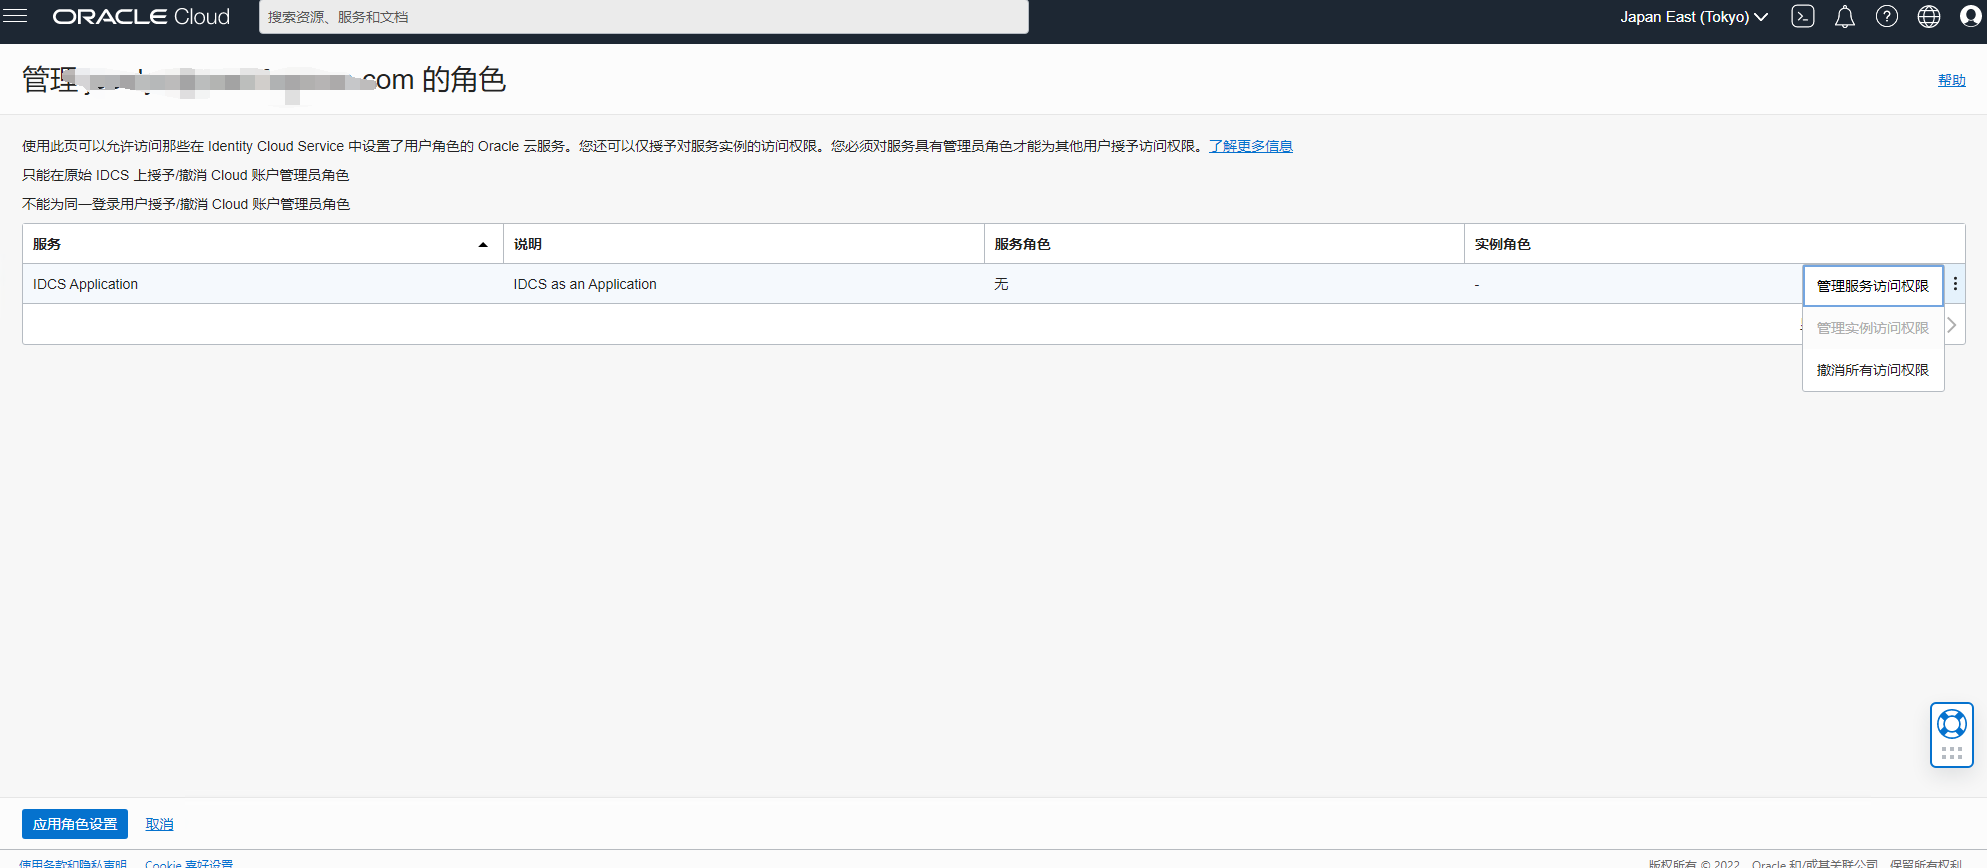The height and width of the screenshot is (868, 1987).
Task: Choose 管理实例访问权限 from the menu
Action: point(1873,328)
